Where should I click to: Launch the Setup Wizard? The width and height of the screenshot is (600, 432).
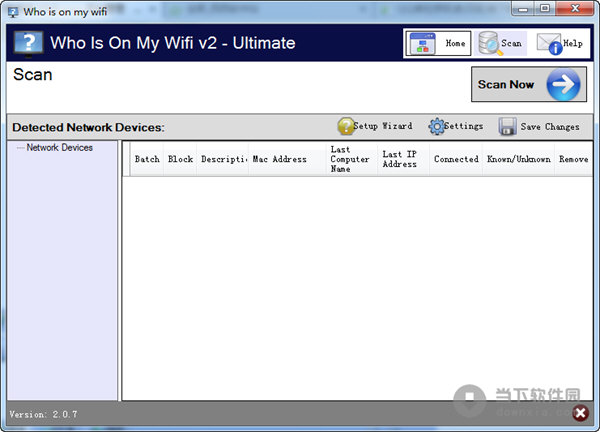click(375, 126)
